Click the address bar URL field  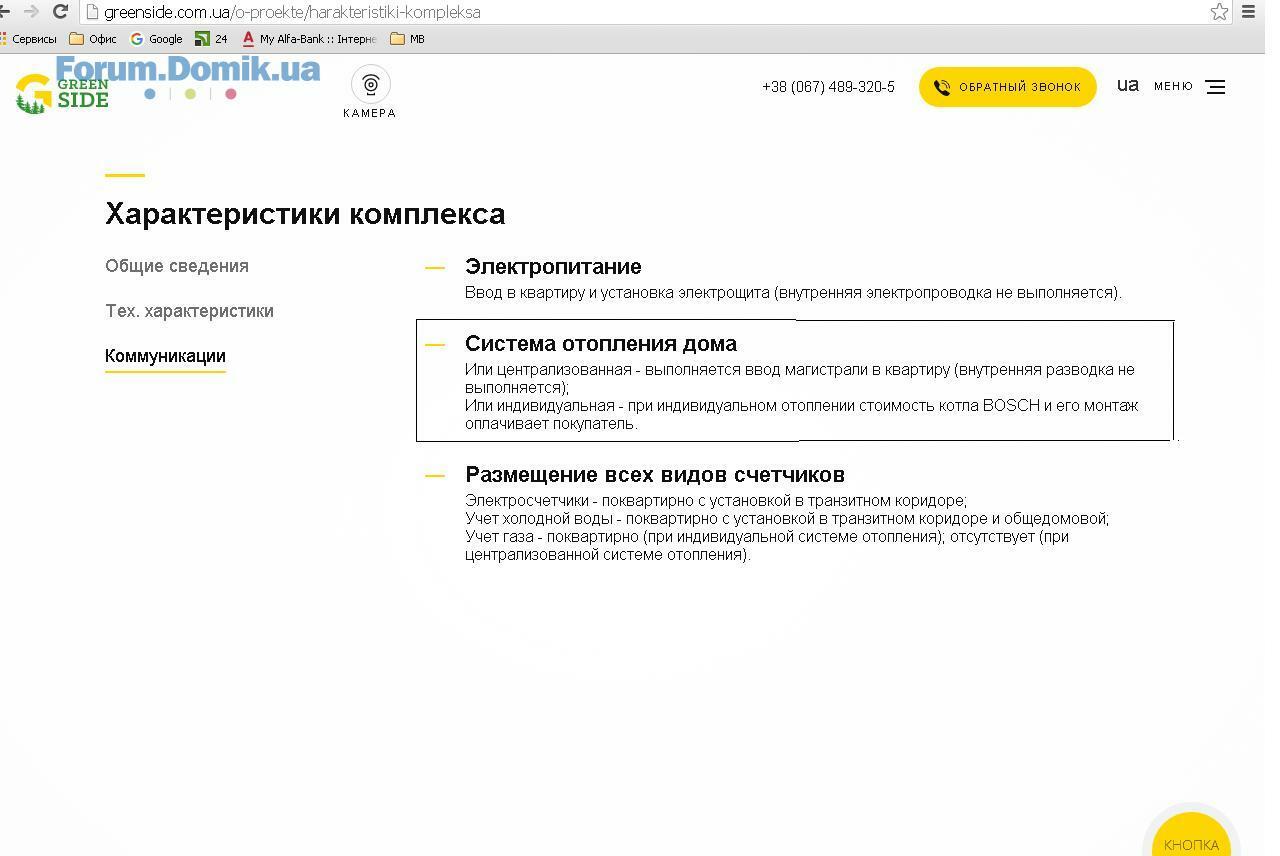point(645,12)
